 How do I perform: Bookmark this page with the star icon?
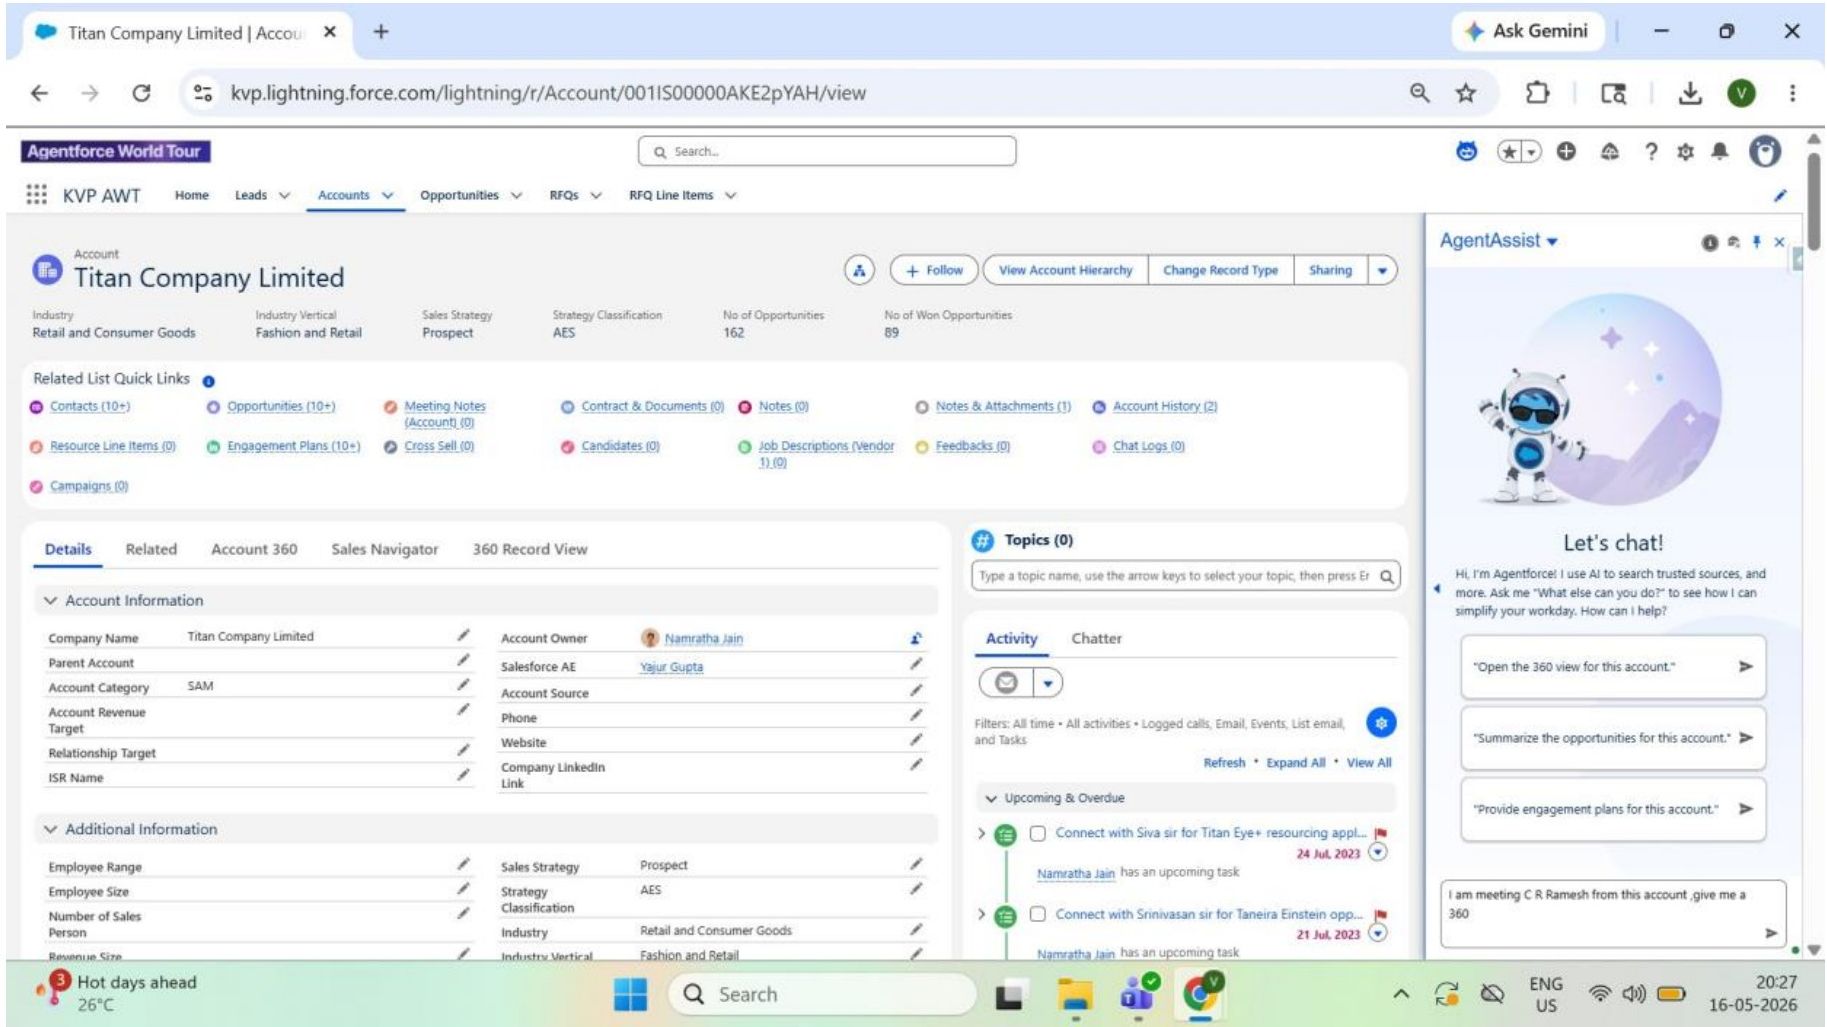coord(1466,93)
